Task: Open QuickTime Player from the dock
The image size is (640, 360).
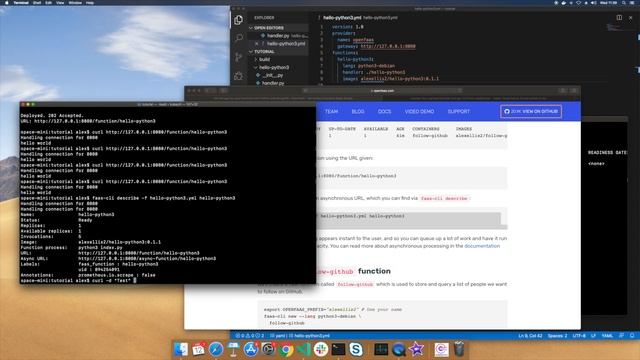Action: pyautogui.click(x=399, y=349)
